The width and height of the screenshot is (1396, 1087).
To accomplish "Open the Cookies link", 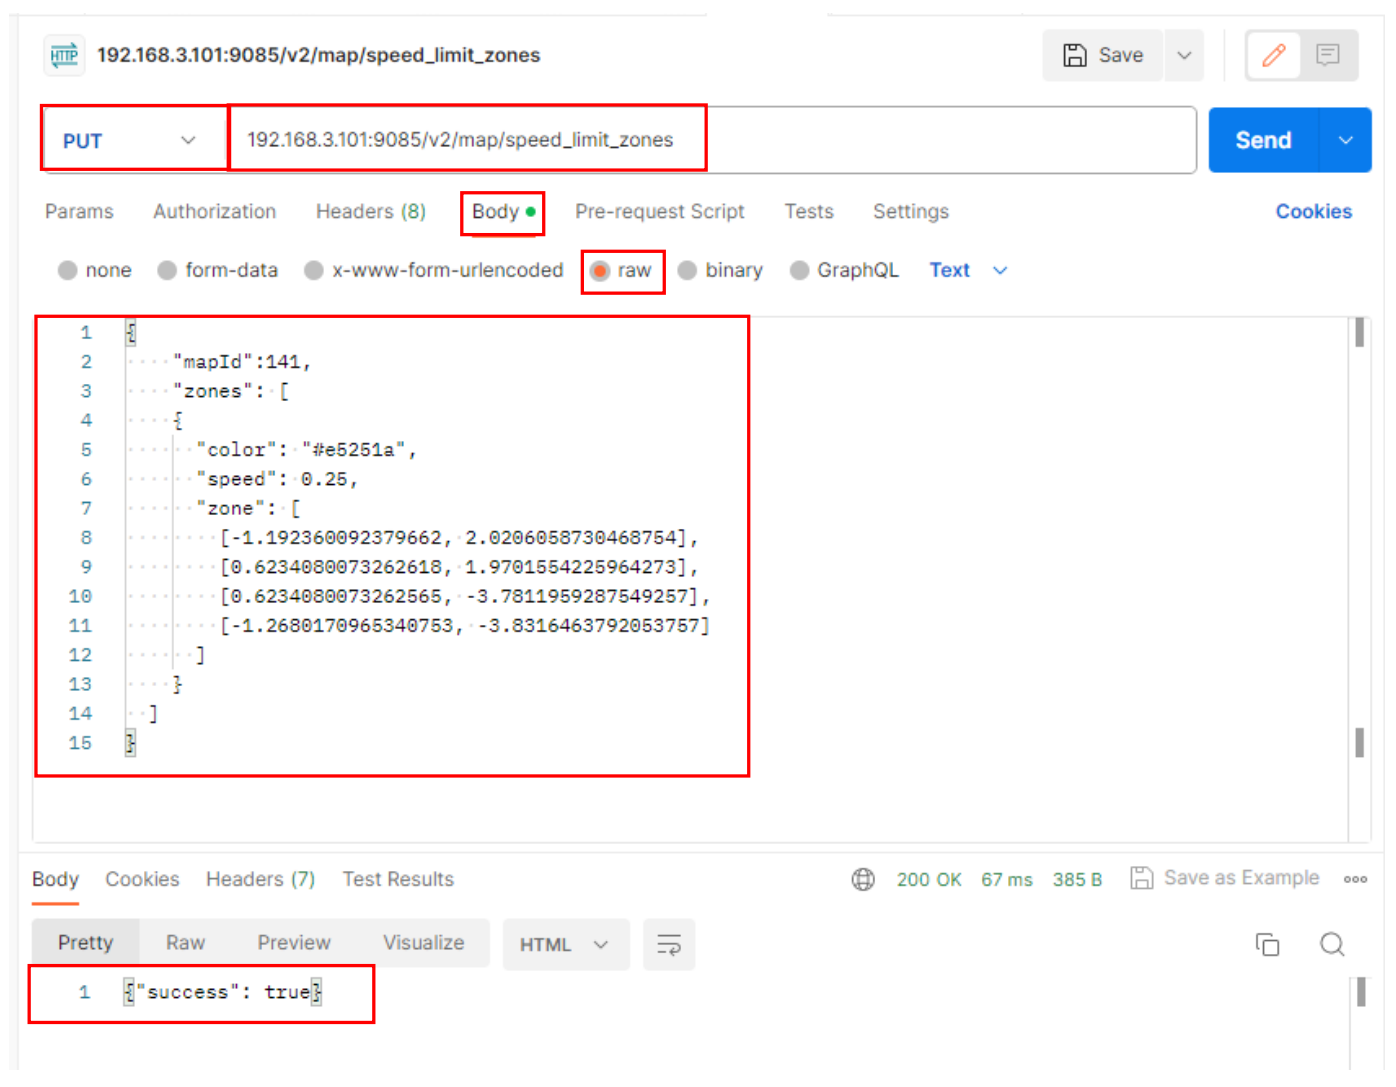I will [1313, 212].
